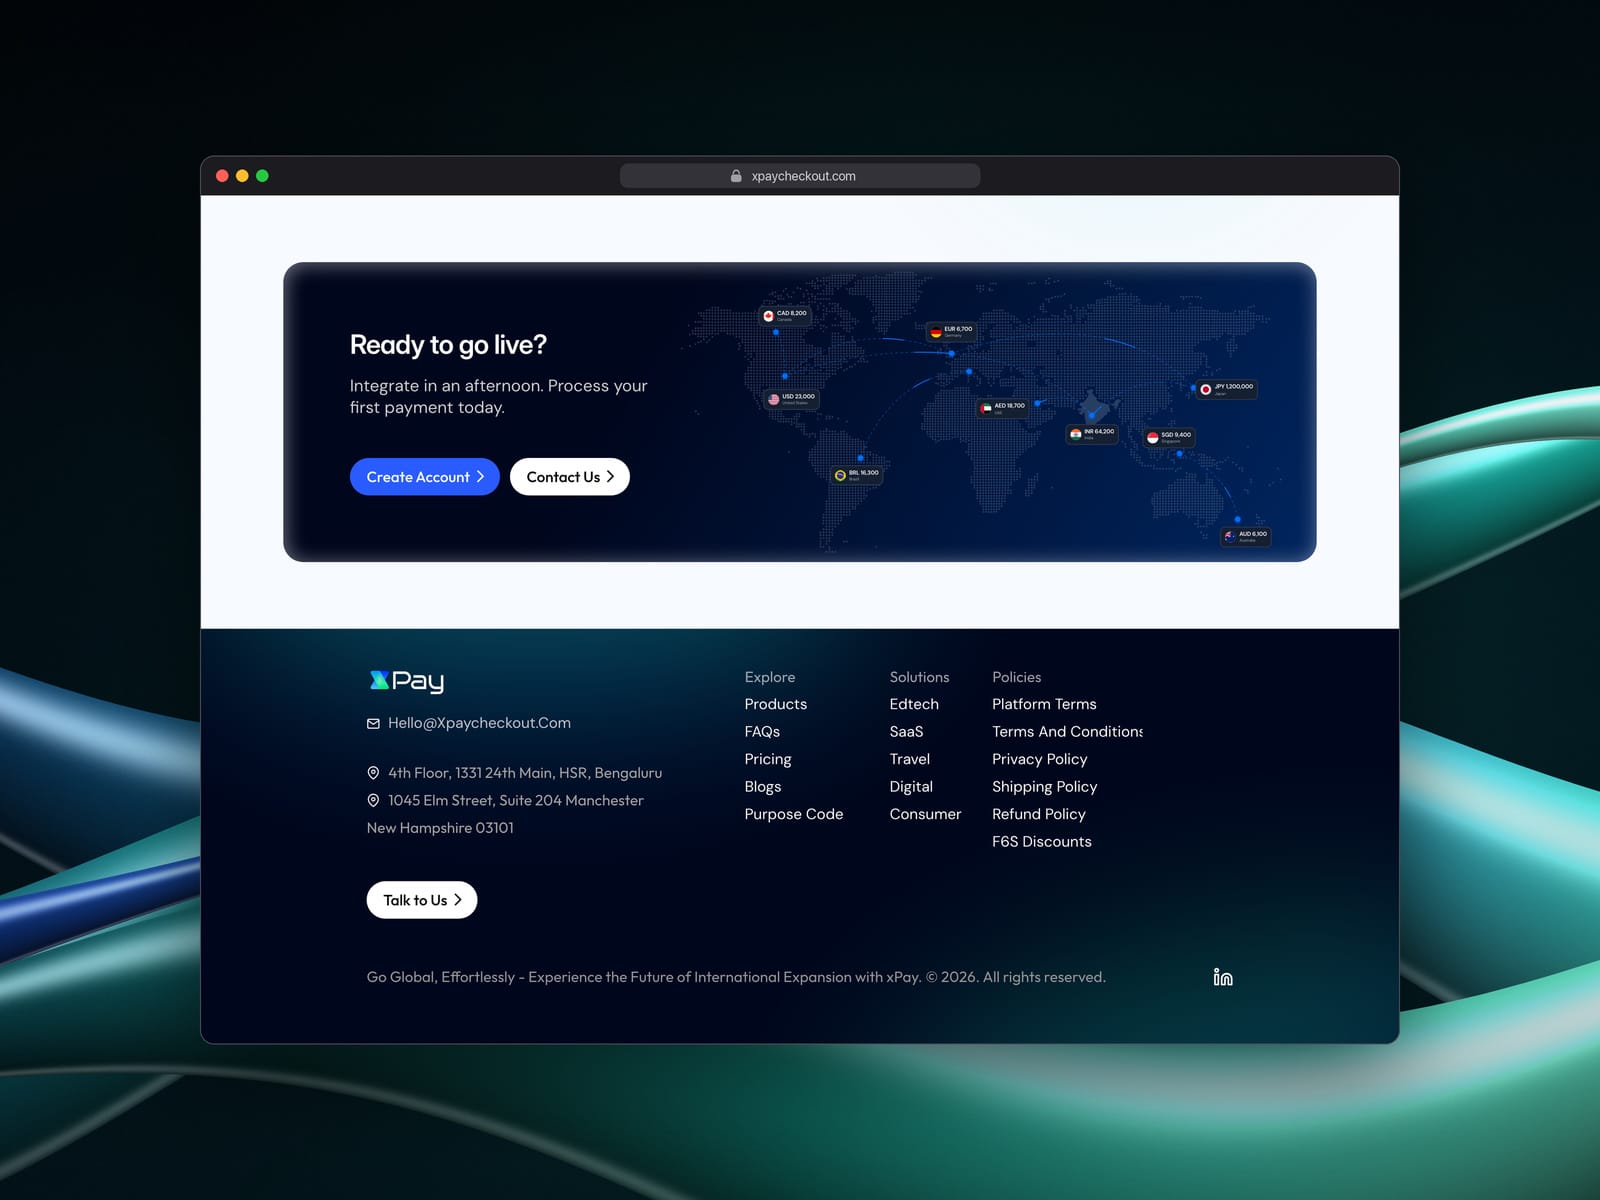Click the lock icon in address bar
Image resolution: width=1600 pixels, height=1200 pixels.
pyautogui.click(x=736, y=176)
